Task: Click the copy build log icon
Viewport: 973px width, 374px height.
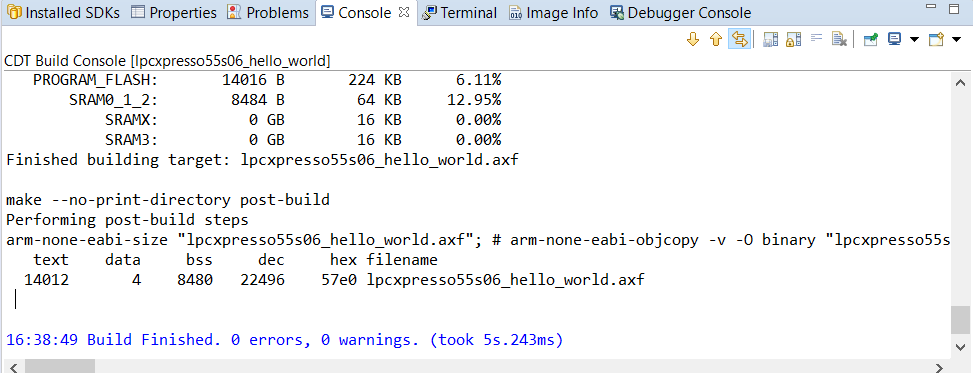Action: (x=771, y=40)
